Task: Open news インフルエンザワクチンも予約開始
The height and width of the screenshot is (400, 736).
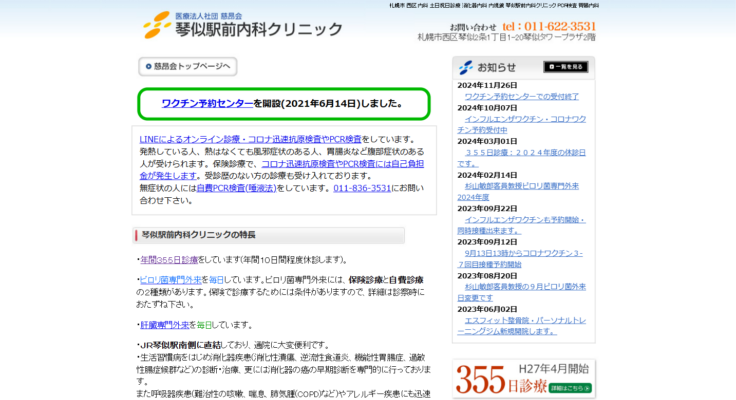Action: tap(521, 225)
